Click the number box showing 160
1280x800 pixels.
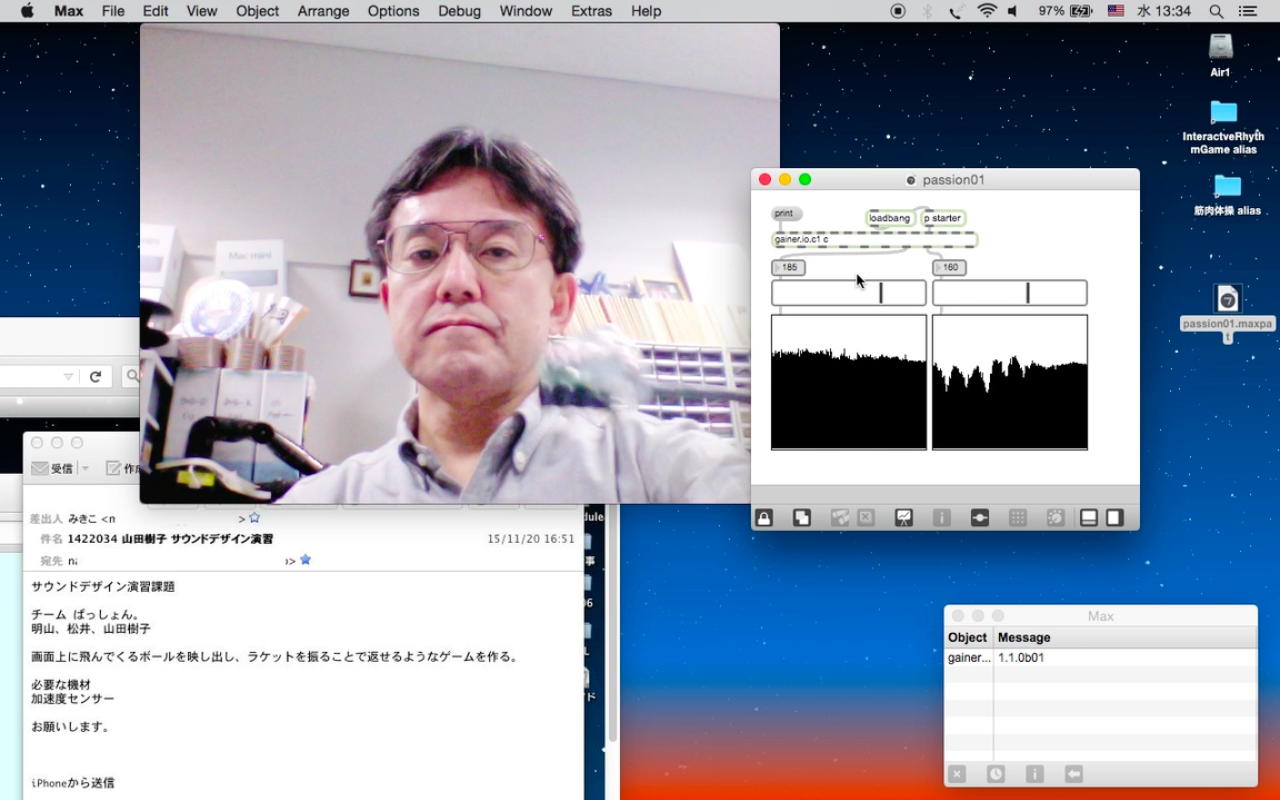pos(949,267)
